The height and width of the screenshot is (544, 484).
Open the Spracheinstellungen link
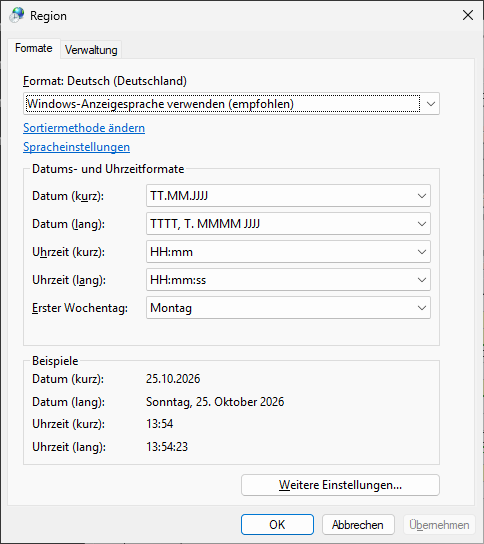(77, 147)
